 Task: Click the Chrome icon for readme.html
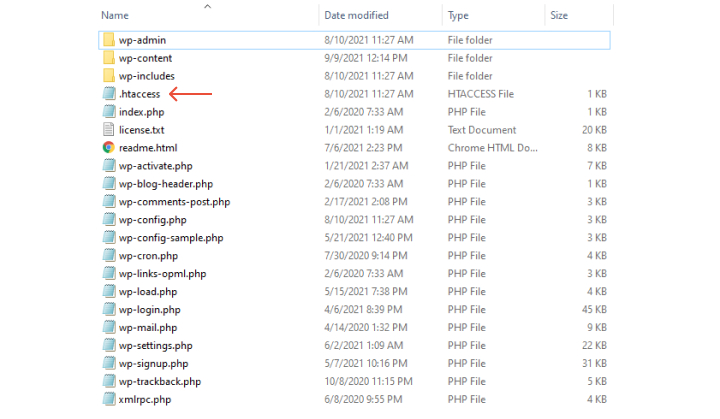click(109, 147)
